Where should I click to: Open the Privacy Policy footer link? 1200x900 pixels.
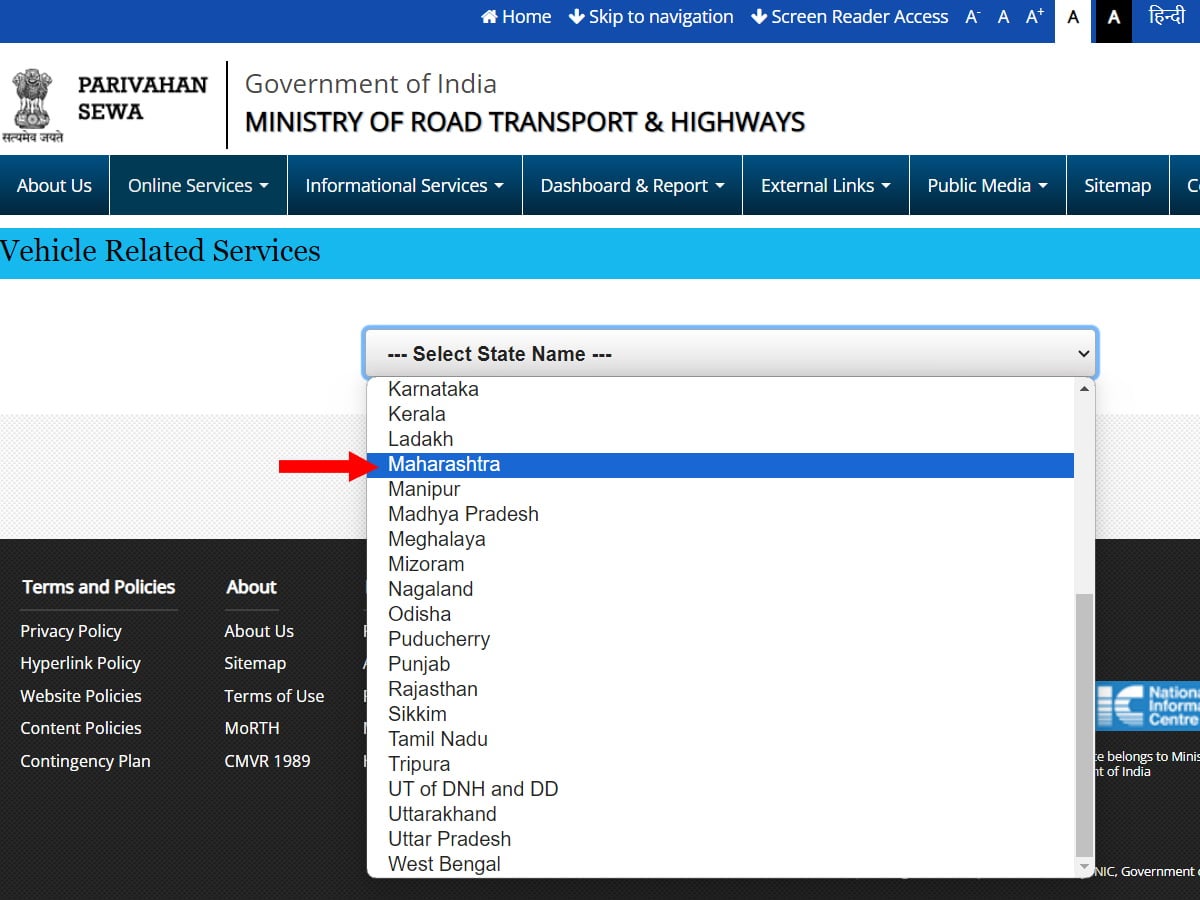click(71, 631)
